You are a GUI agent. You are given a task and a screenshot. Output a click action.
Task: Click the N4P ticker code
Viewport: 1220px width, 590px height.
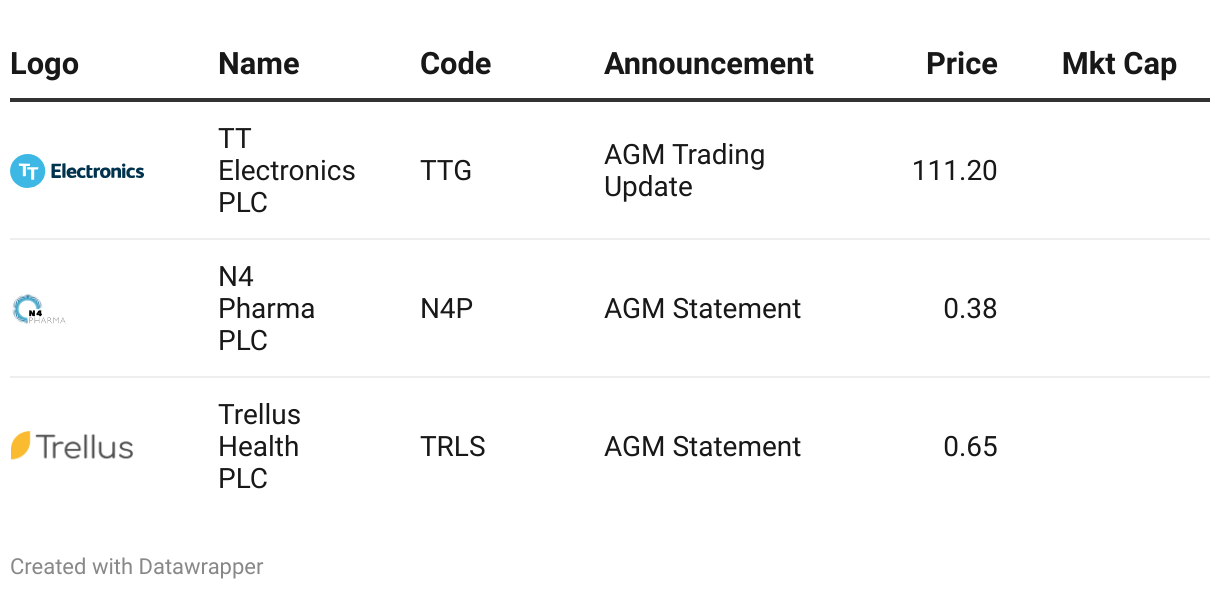446,309
